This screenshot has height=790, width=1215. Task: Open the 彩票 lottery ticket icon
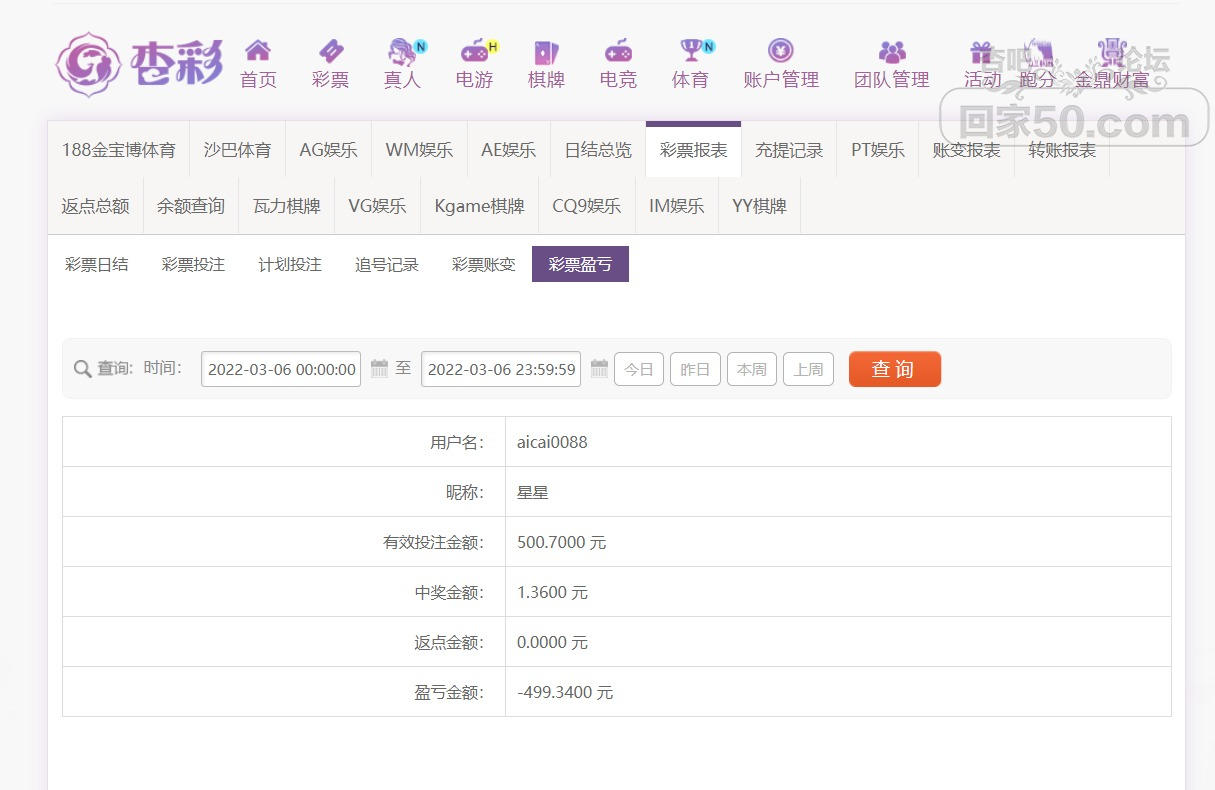tap(330, 51)
